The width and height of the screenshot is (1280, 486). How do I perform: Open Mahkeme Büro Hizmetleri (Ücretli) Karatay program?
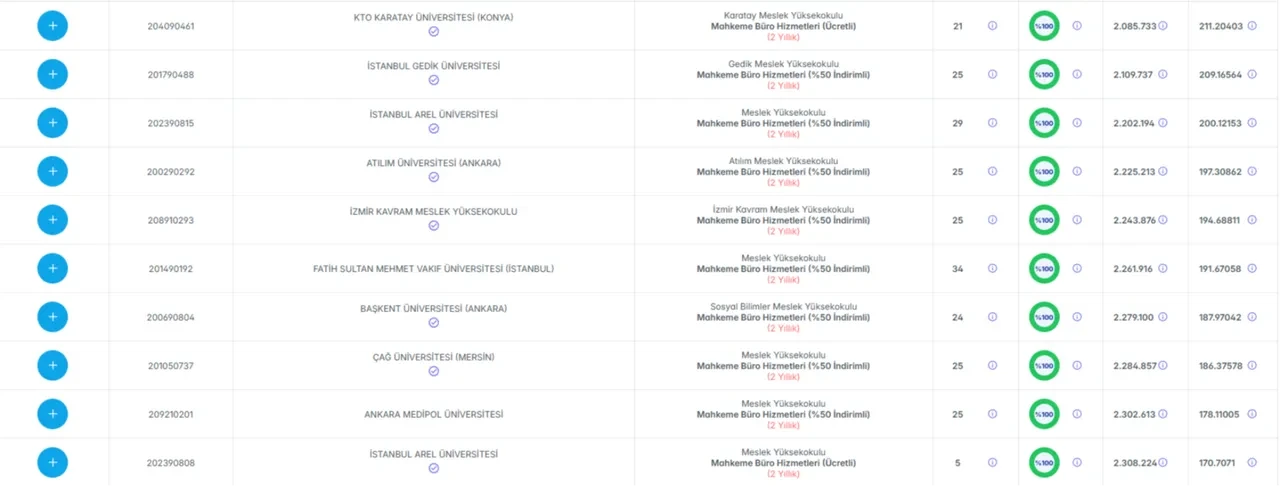click(x=783, y=26)
